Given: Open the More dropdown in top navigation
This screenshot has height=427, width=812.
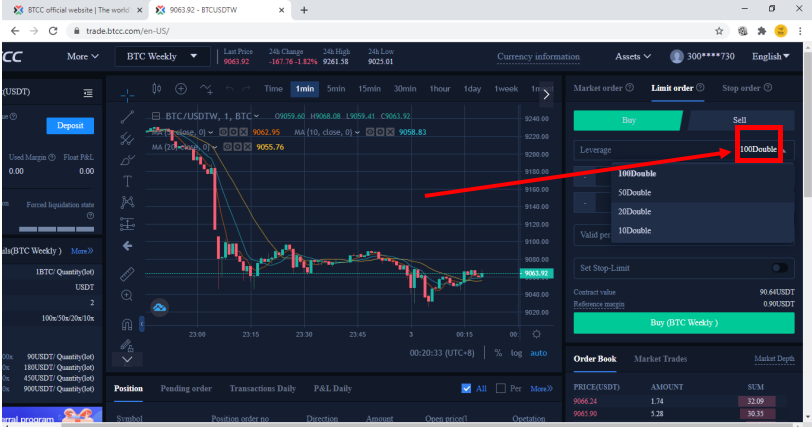Looking at the screenshot, I should [x=82, y=56].
